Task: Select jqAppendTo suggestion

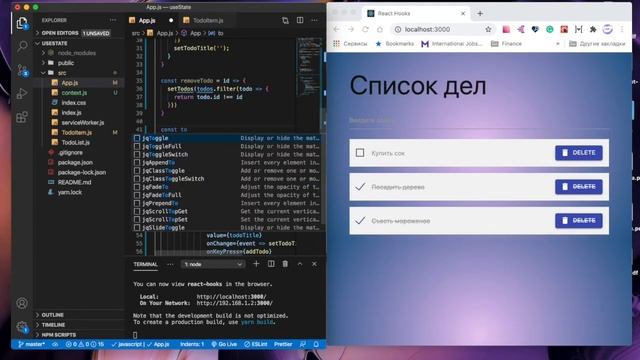Action: click(227, 163)
